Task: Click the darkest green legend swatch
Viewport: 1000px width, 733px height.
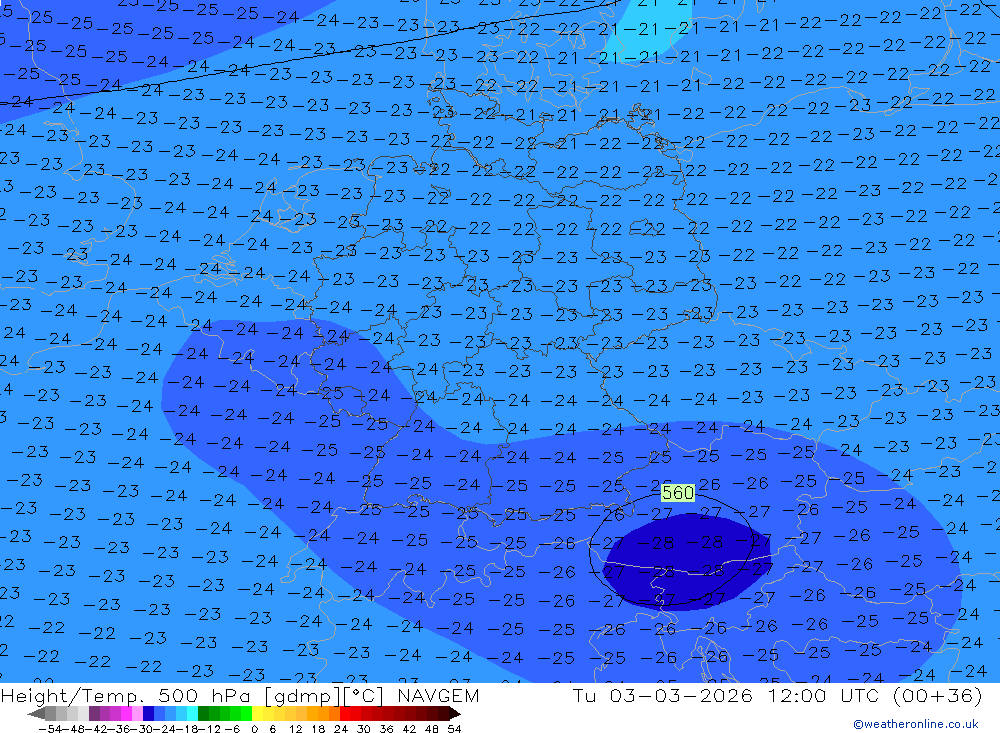Action: tap(203, 714)
